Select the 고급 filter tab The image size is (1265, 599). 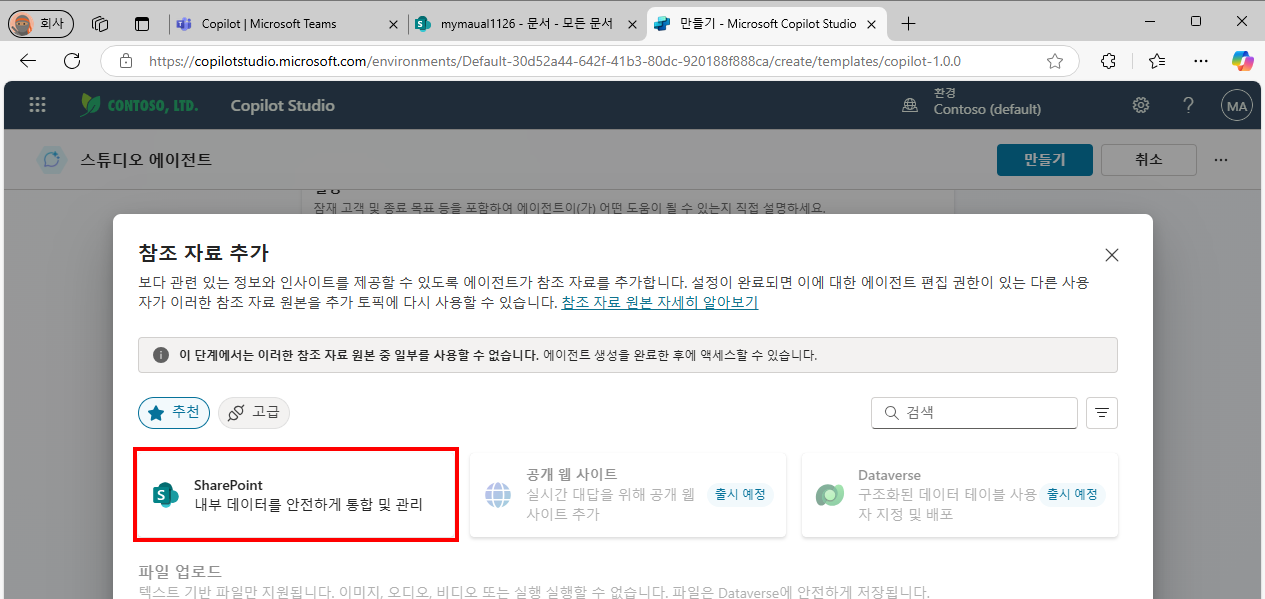click(254, 412)
